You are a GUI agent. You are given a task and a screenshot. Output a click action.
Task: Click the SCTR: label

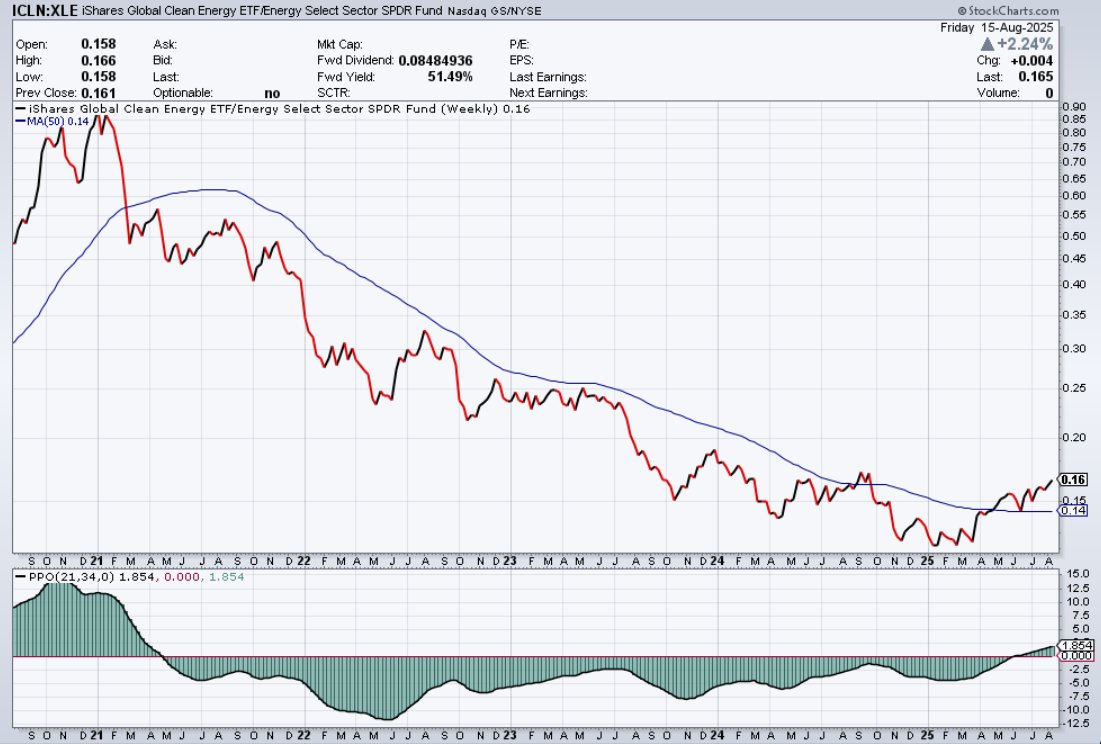(334, 93)
